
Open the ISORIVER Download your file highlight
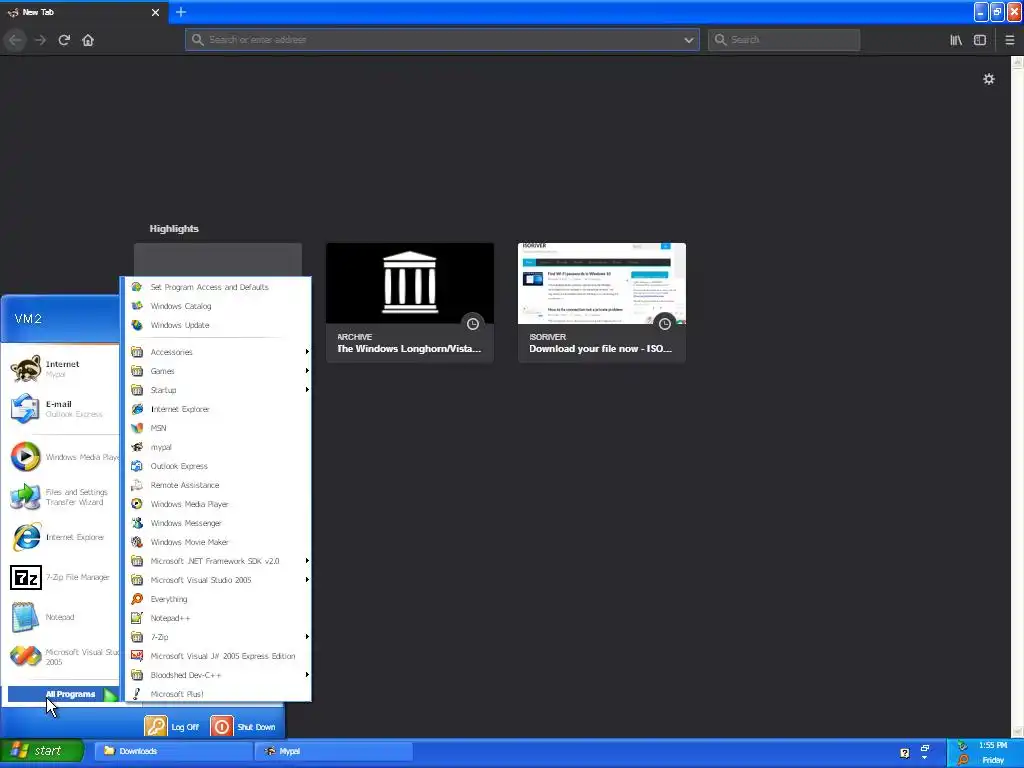pos(601,302)
